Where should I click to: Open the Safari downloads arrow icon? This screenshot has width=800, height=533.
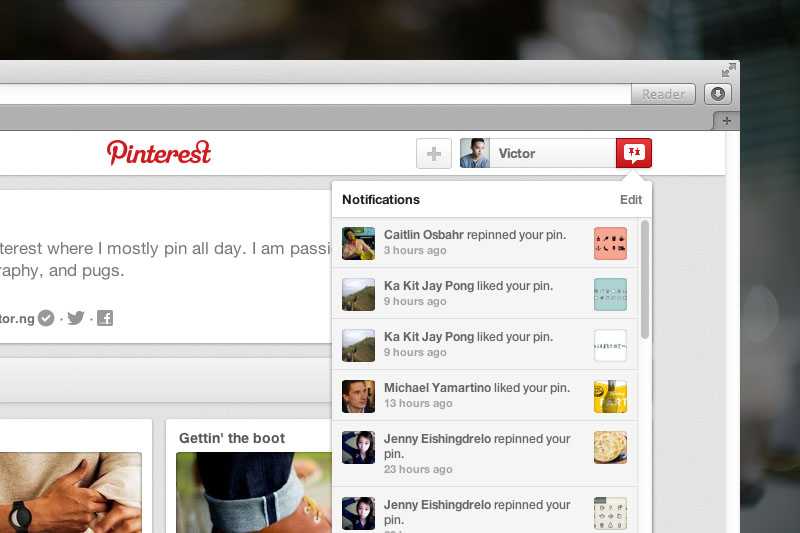tap(718, 94)
